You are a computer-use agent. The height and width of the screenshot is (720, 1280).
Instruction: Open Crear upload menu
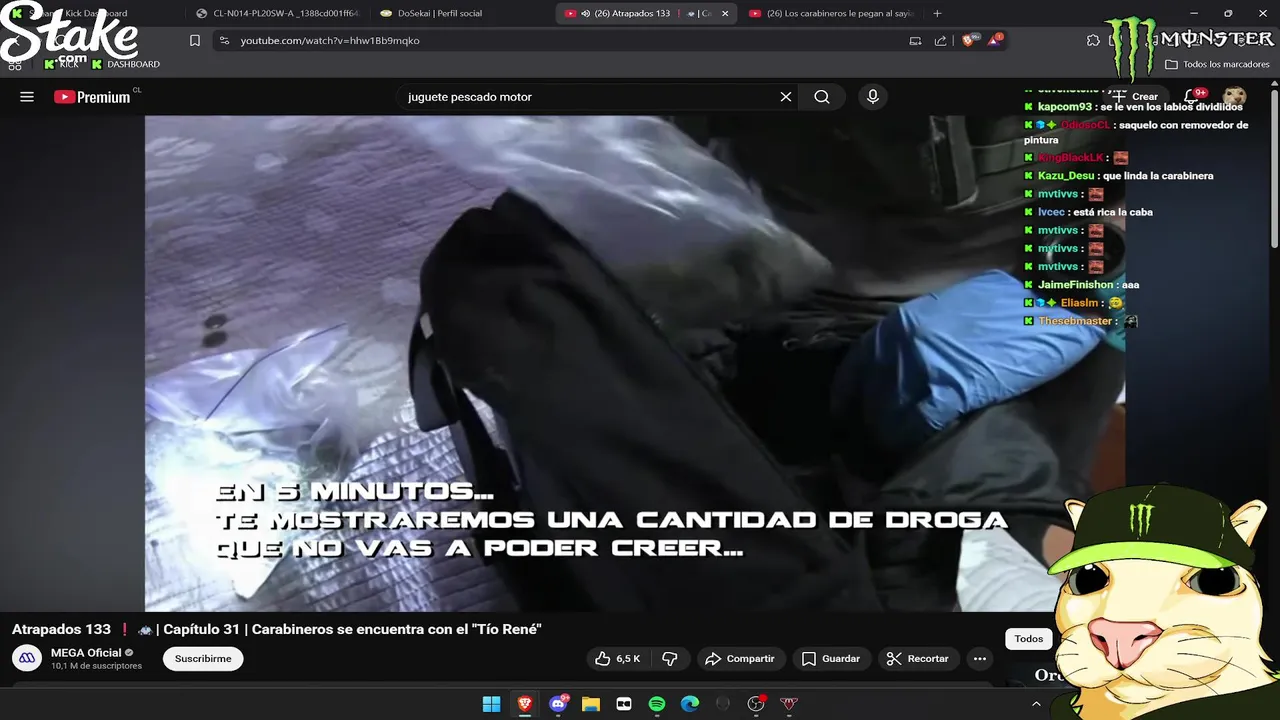[x=1134, y=97]
